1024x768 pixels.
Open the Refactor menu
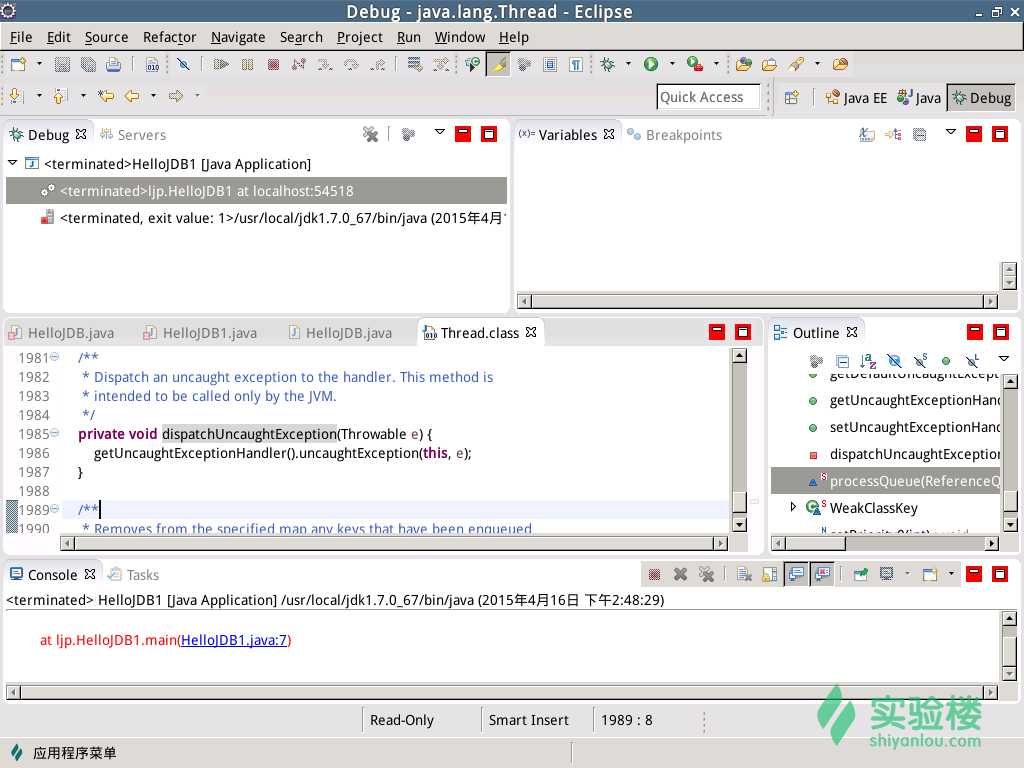pyautogui.click(x=169, y=37)
